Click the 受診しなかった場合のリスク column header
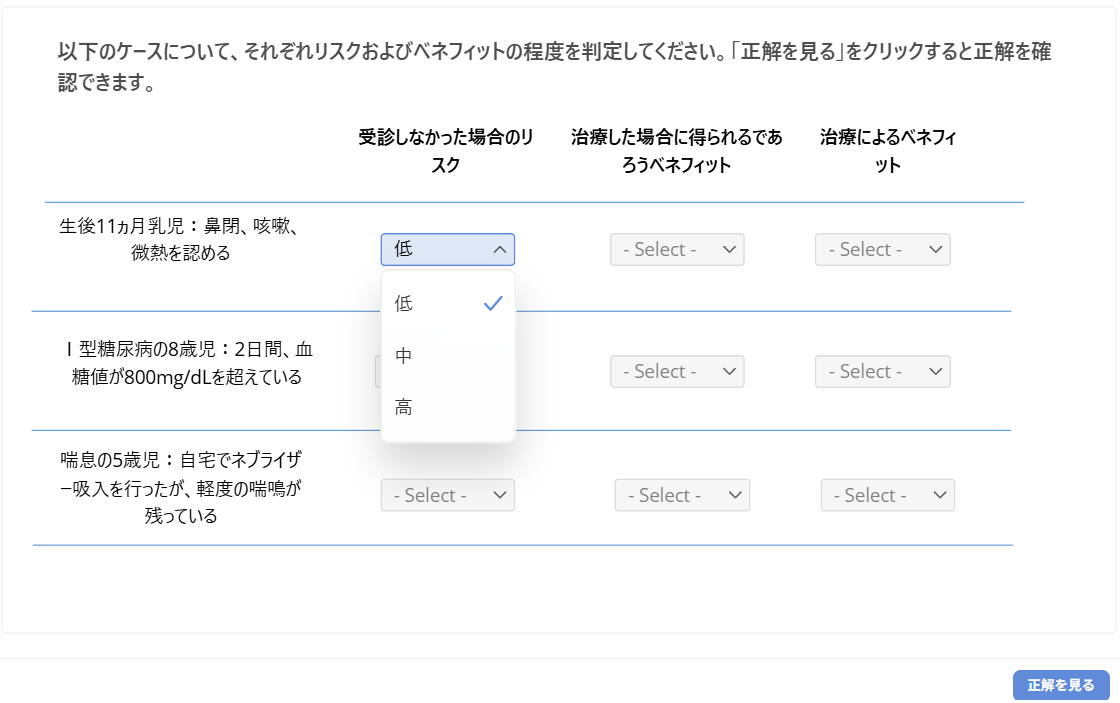The image size is (1120, 703). pos(446,151)
